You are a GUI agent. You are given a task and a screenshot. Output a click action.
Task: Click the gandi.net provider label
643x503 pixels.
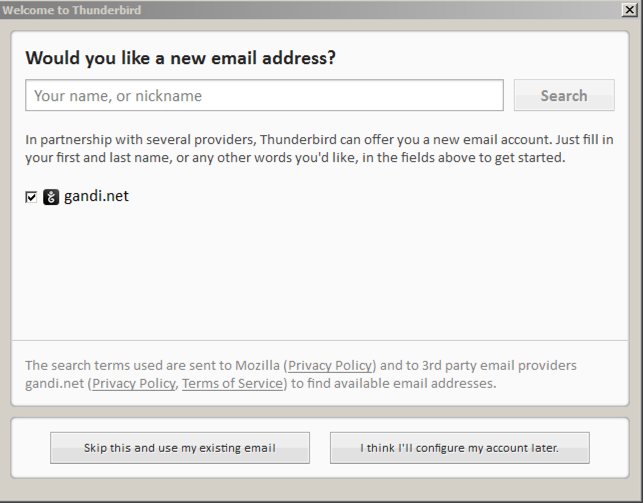[x=96, y=196]
